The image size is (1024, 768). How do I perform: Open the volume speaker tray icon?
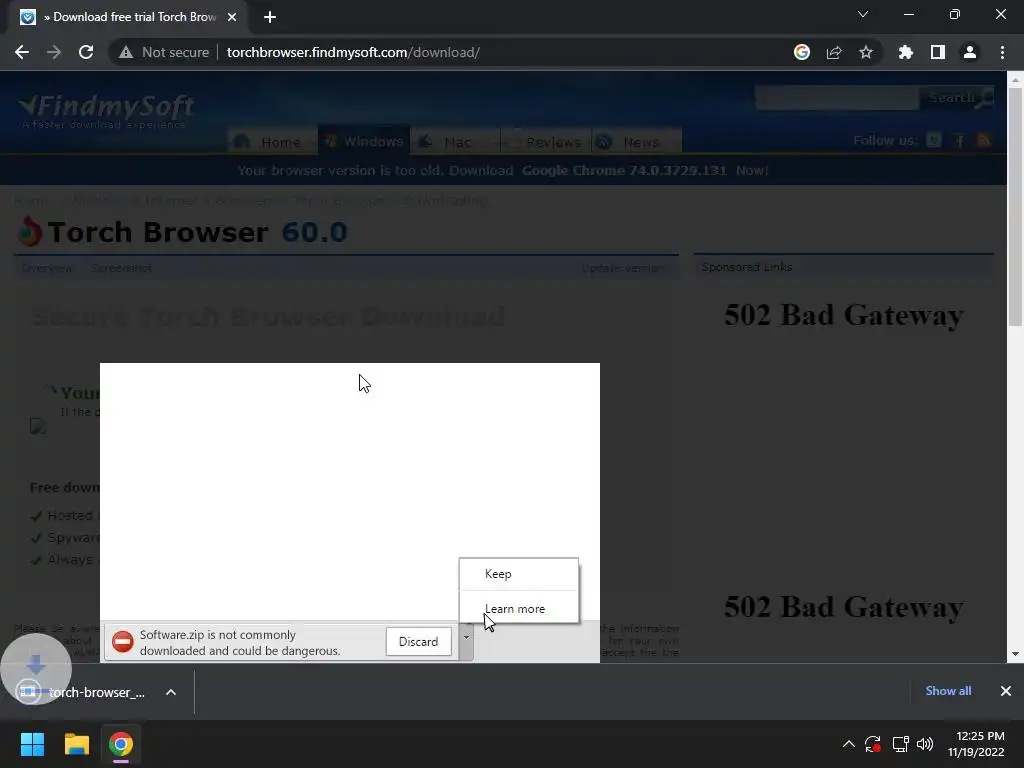pos(925,744)
